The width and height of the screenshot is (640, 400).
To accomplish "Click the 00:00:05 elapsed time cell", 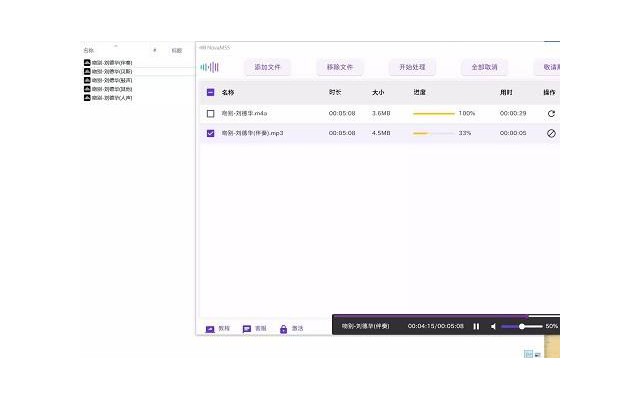I will coord(513,133).
